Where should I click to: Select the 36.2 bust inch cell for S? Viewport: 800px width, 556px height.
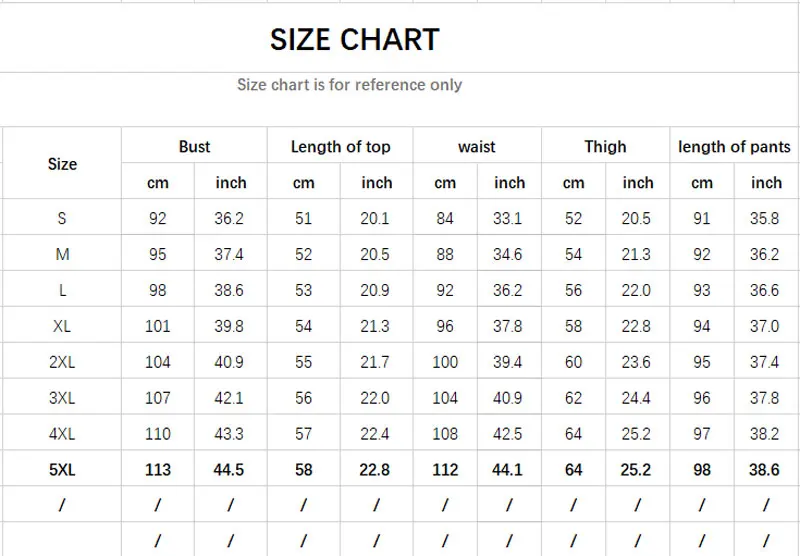229,219
